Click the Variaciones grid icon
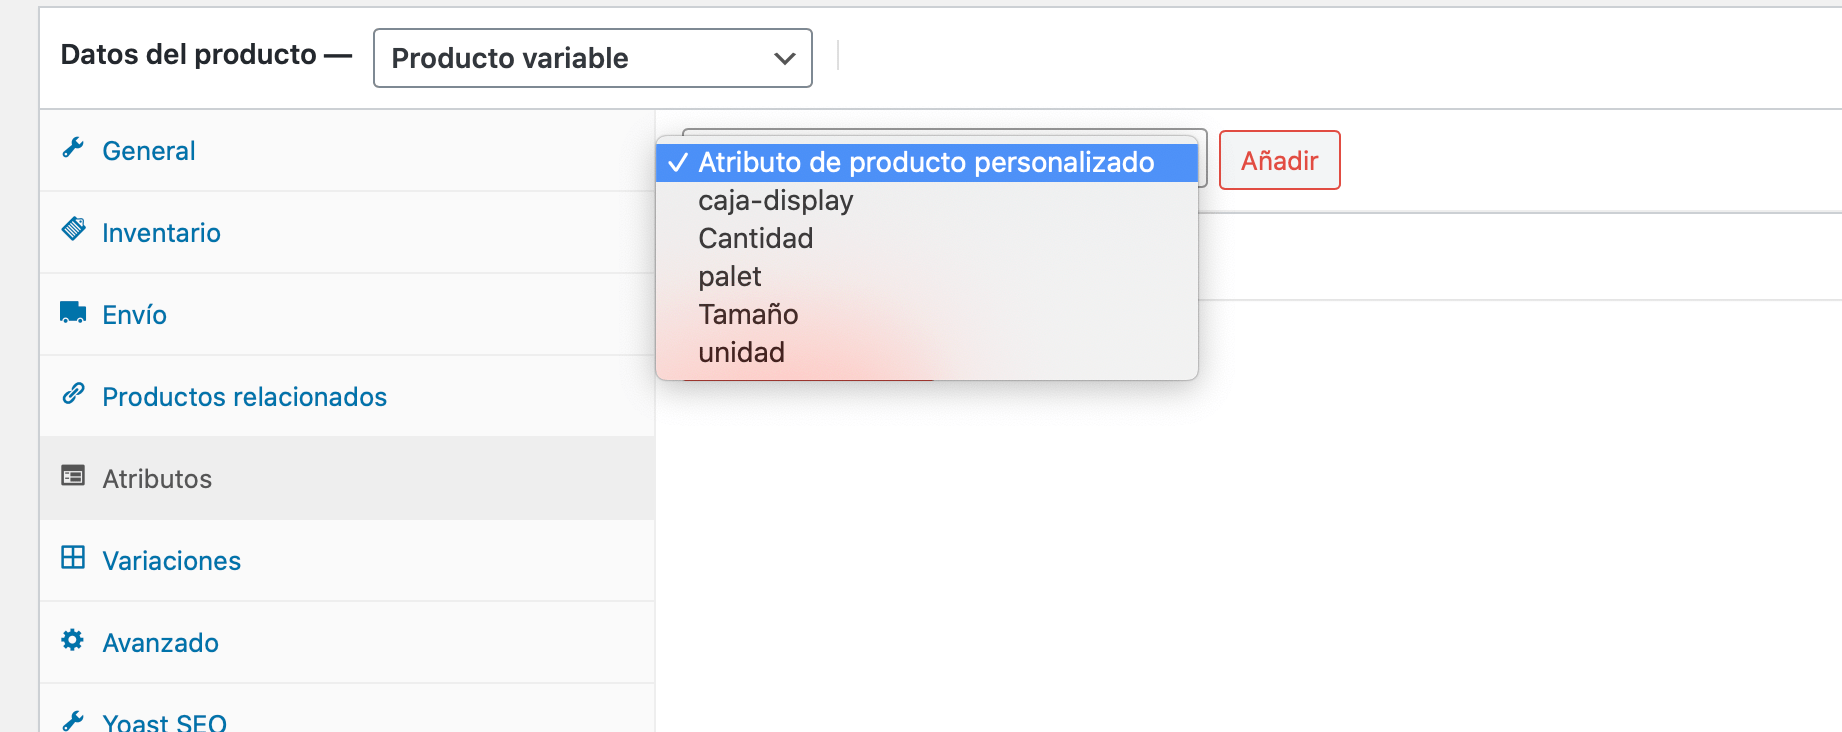This screenshot has height=732, width=1842. click(73, 557)
